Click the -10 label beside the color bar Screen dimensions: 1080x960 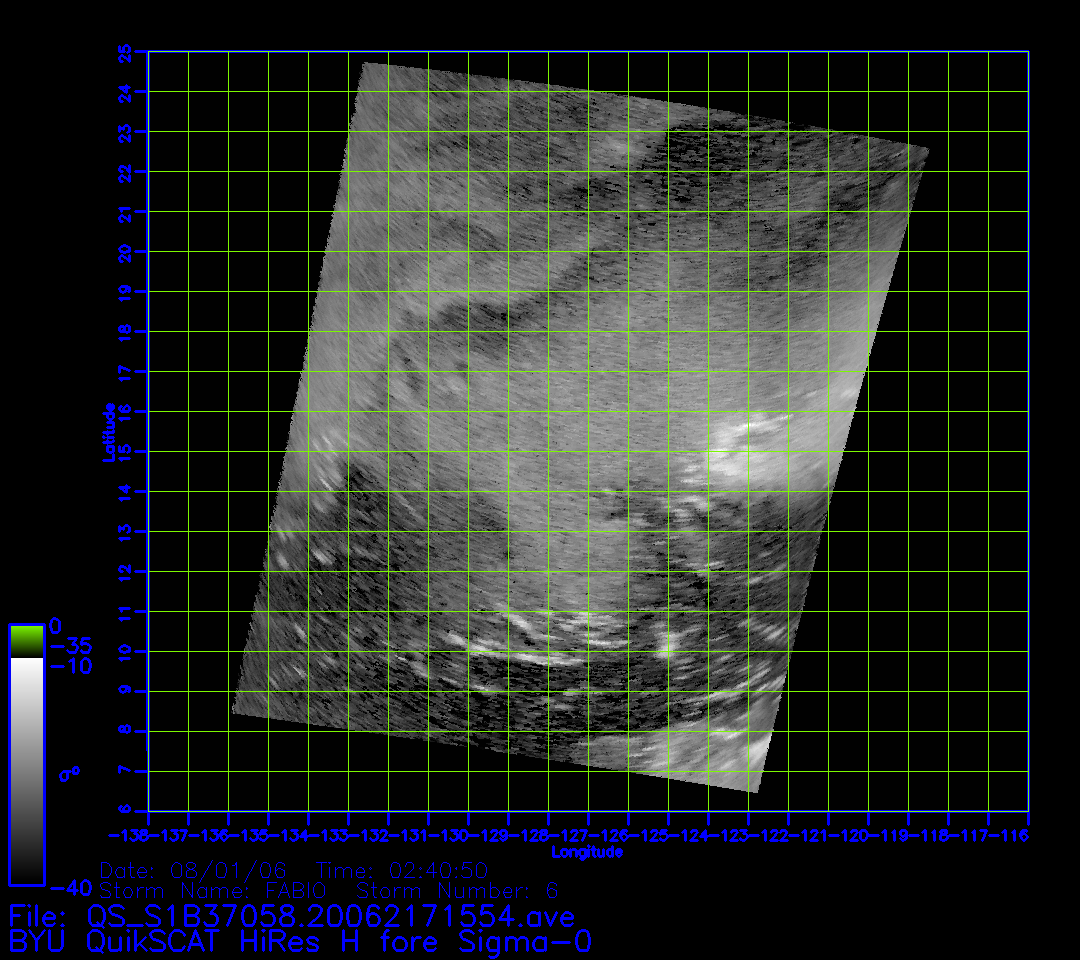click(x=70, y=666)
